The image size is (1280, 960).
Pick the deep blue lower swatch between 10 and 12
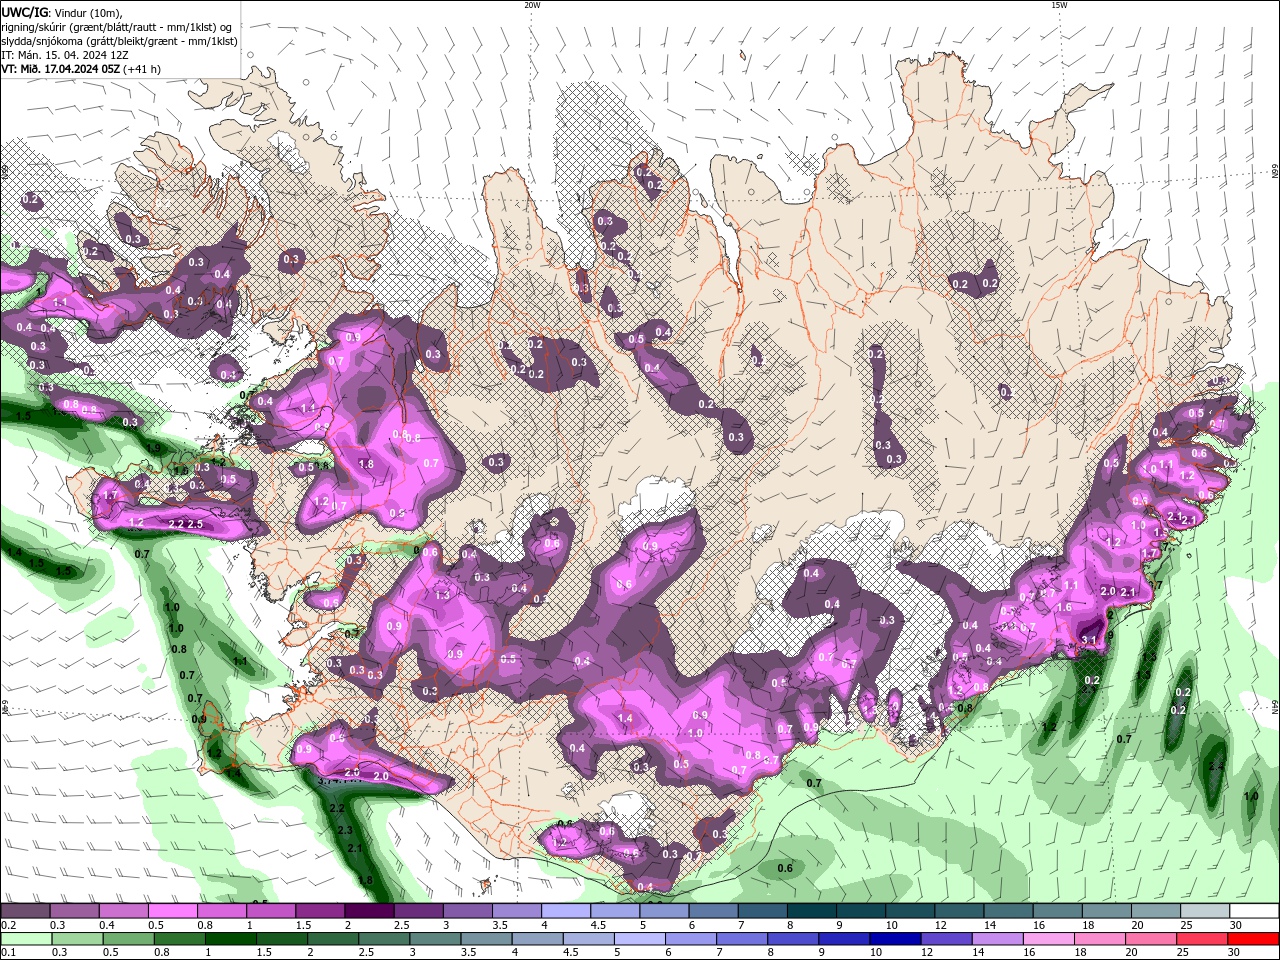[x=896, y=939]
